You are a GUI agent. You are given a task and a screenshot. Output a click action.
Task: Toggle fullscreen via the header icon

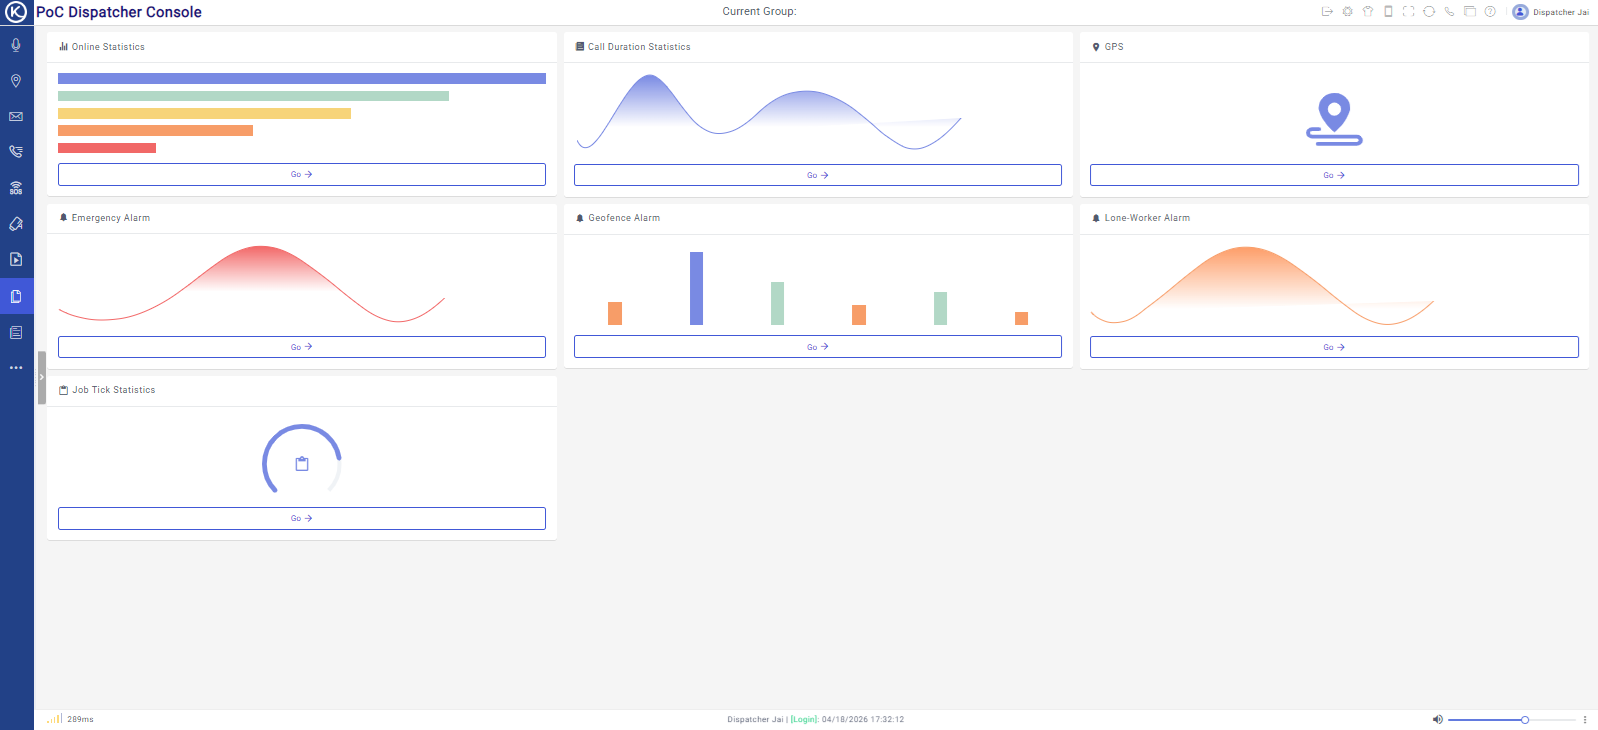click(1408, 12)
